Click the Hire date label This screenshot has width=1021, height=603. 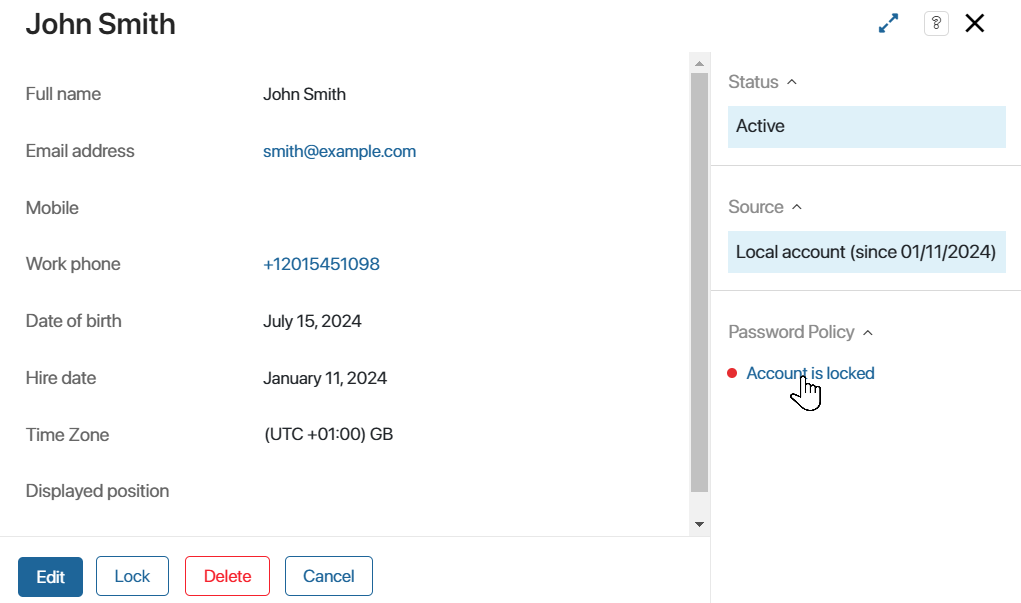(61, 378)
